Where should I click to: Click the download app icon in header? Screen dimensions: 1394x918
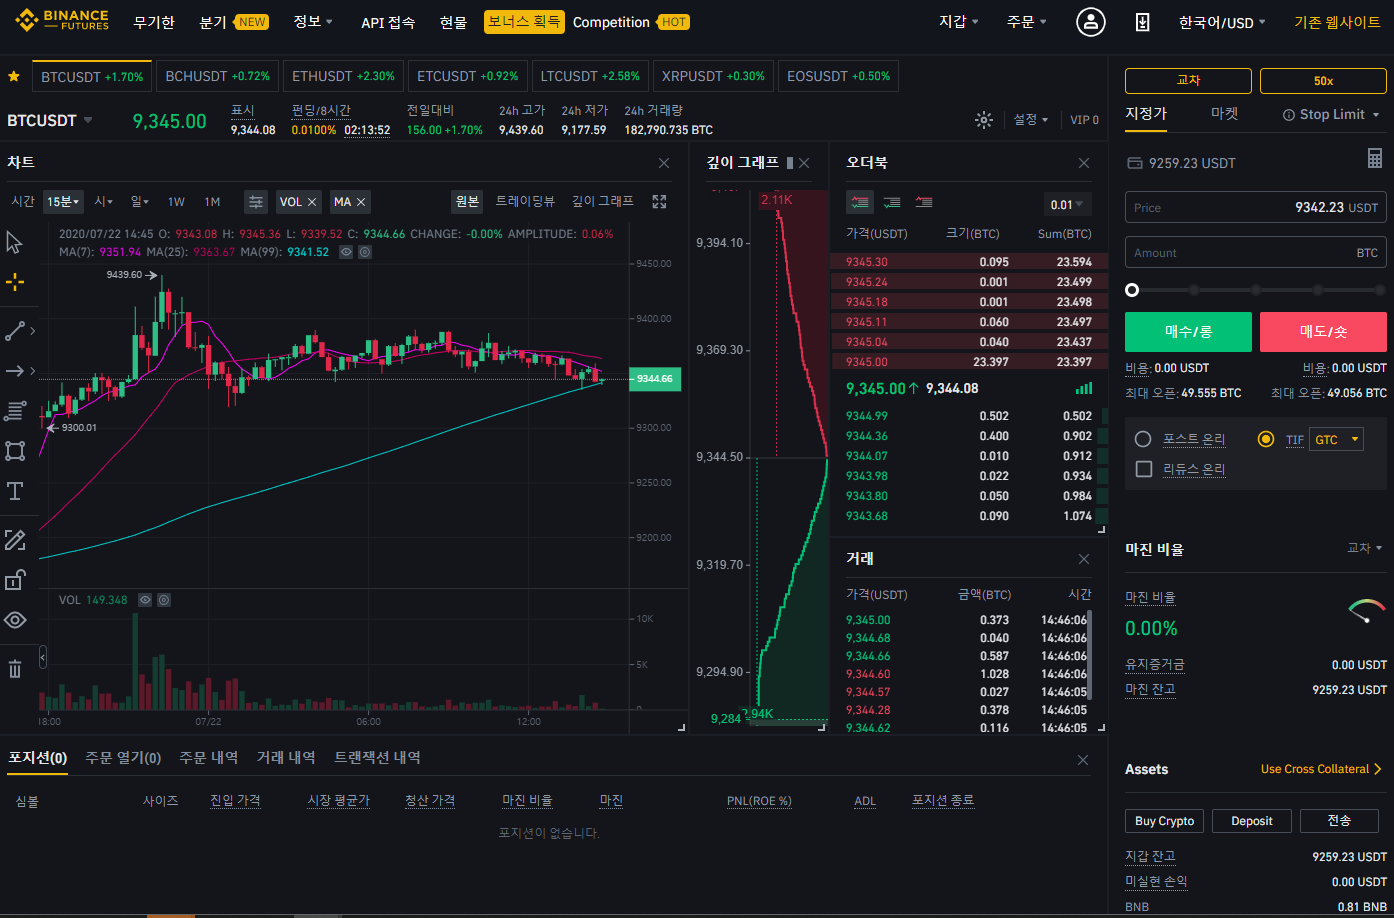pyautogui.click(x=1142, y=22)
